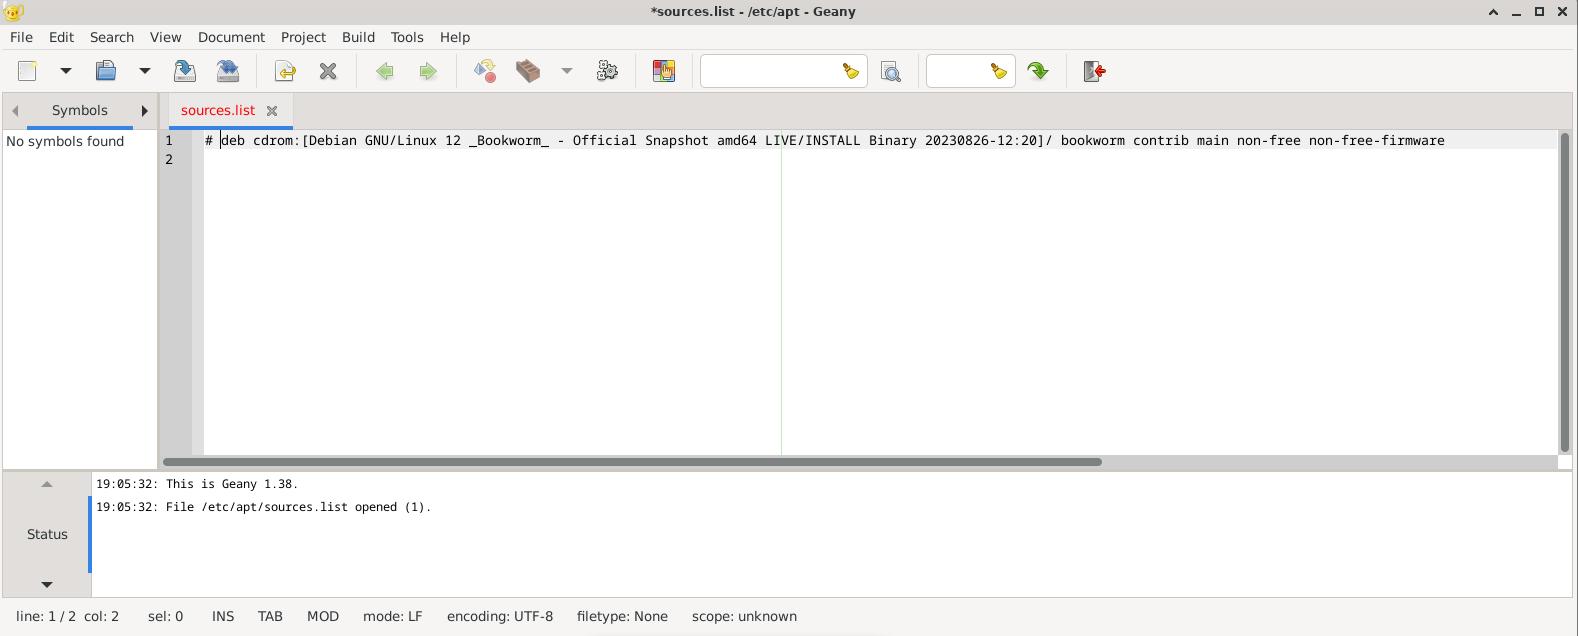This screenshot has height=636, width=1578.
Task: Build the current file brick icon
Action: [528, 71]
